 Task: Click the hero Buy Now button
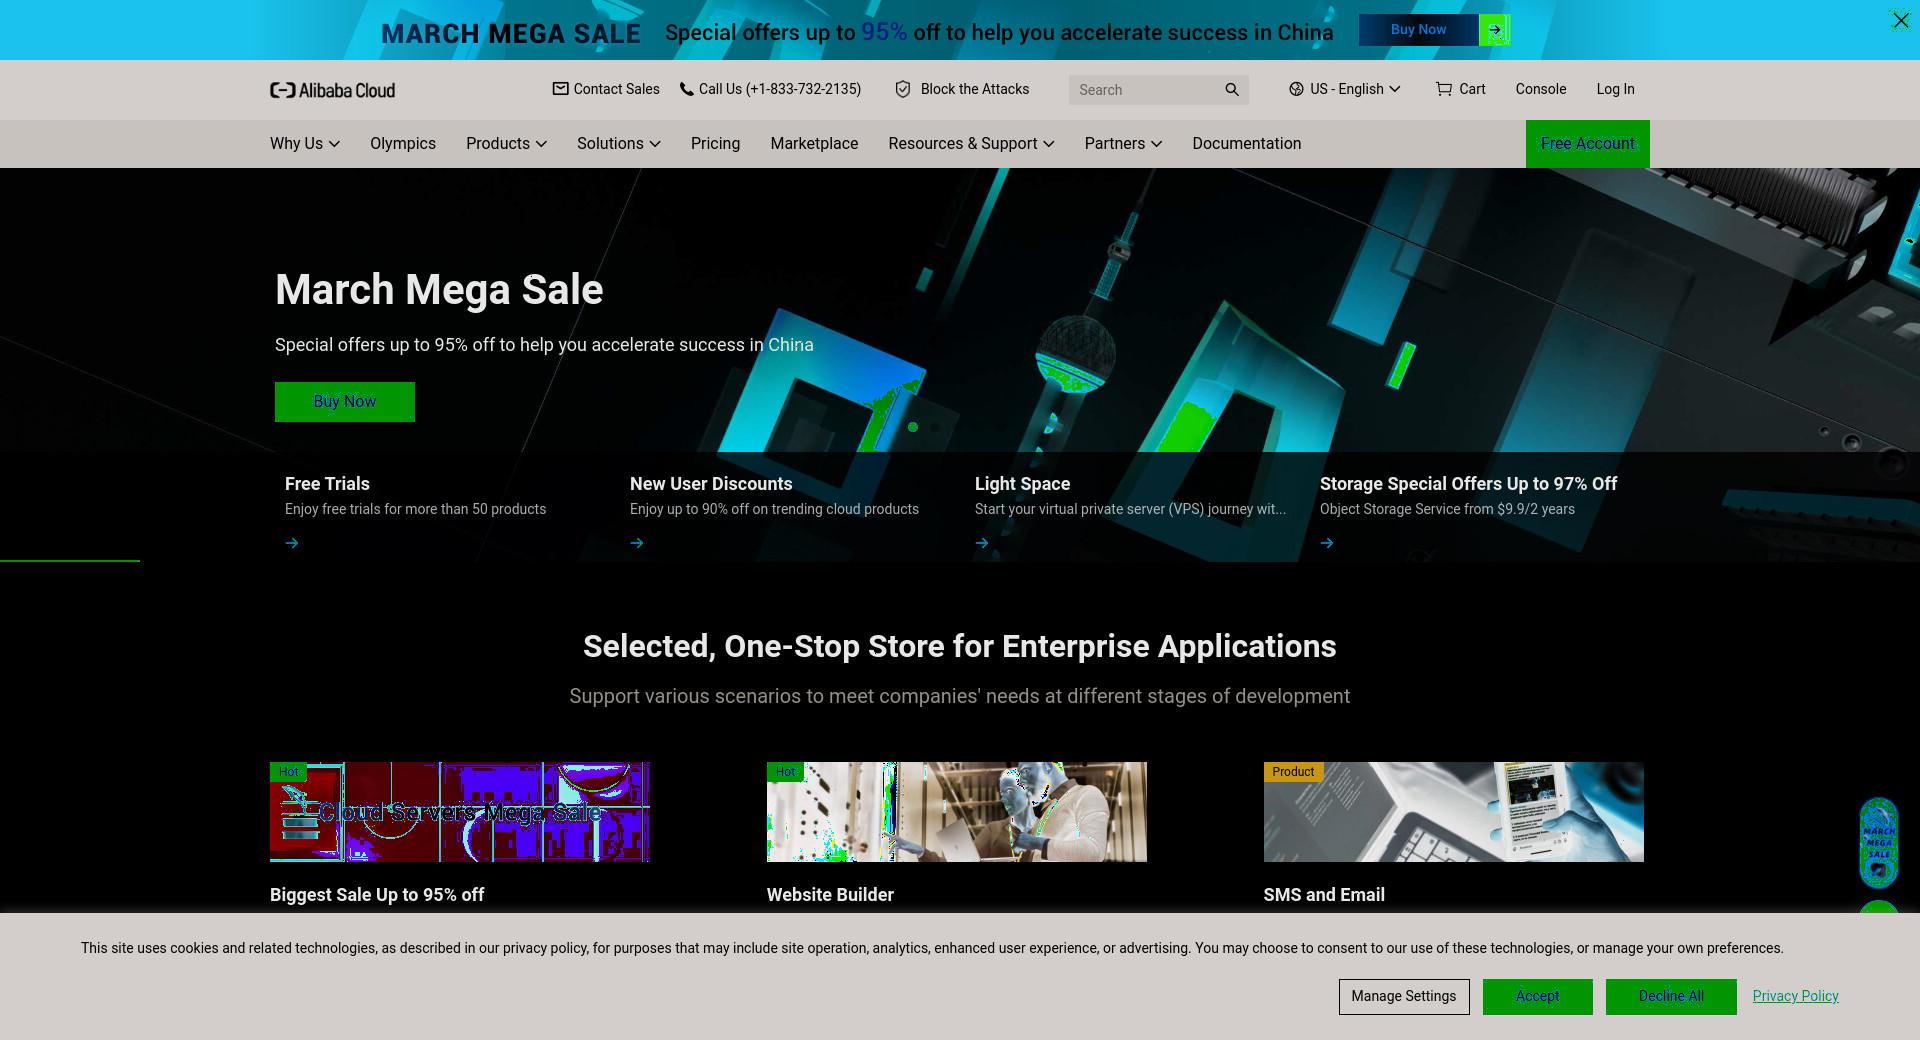pyautogui.click(x=345, y=402)
